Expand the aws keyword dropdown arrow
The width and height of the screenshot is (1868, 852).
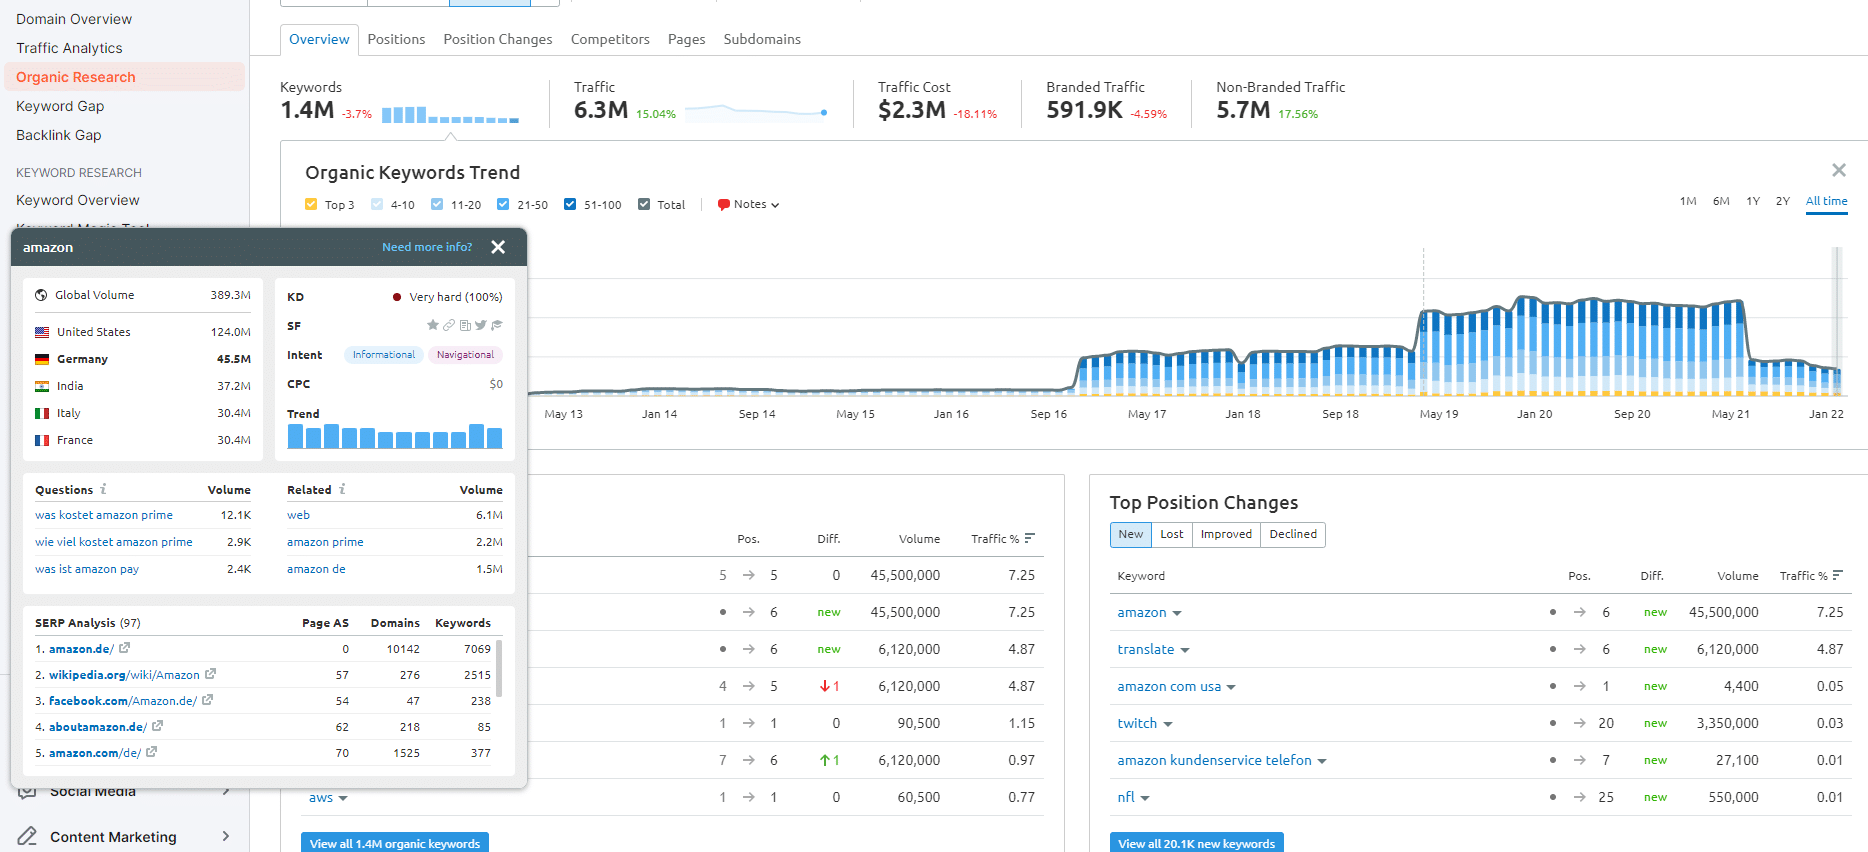tap(343, 798)
